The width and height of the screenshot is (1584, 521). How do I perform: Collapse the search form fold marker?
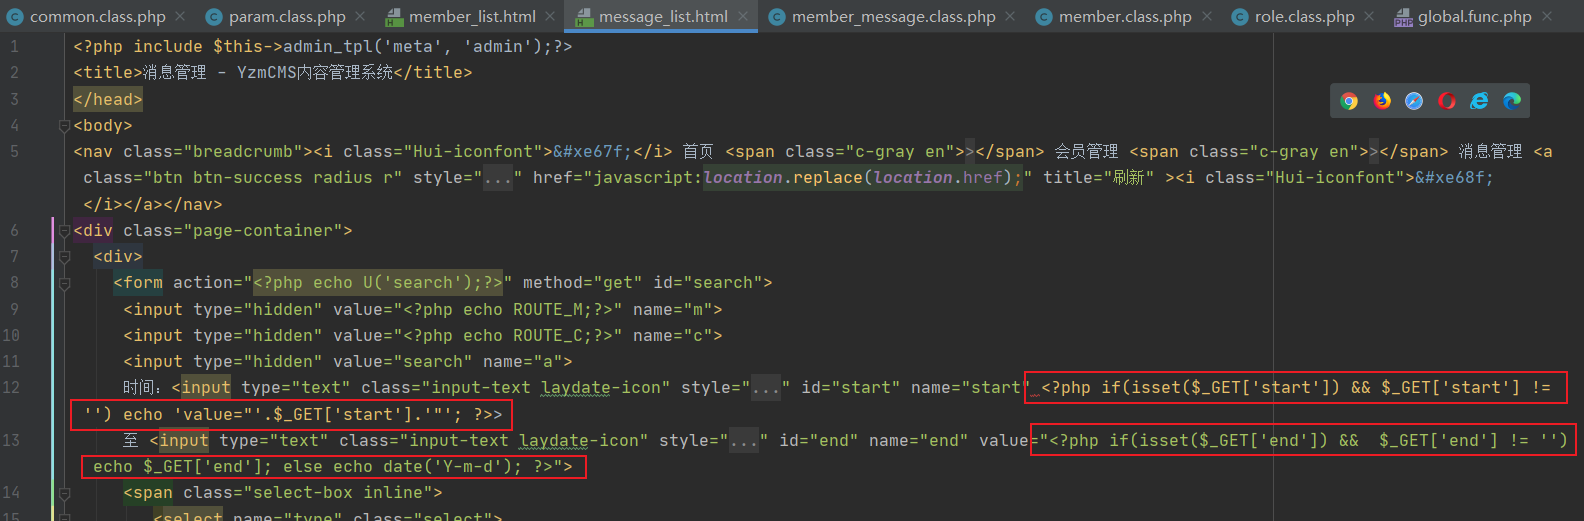pos(64,284)
